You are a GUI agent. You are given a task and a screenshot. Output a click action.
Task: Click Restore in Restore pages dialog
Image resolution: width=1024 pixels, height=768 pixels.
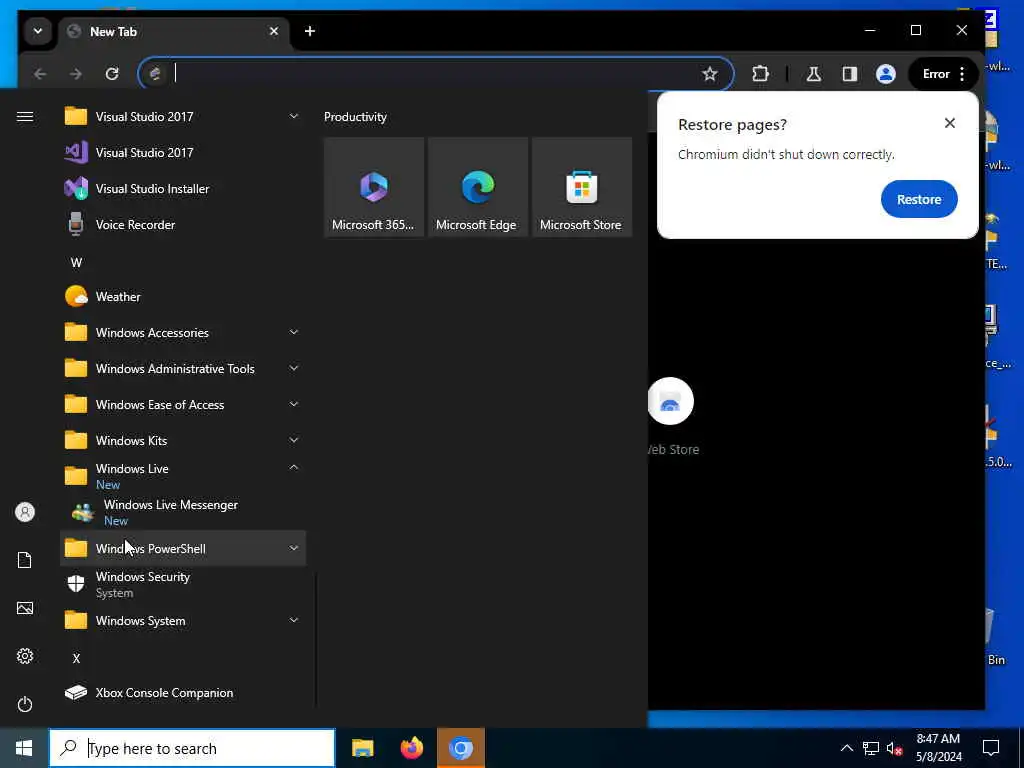[918, 199]
